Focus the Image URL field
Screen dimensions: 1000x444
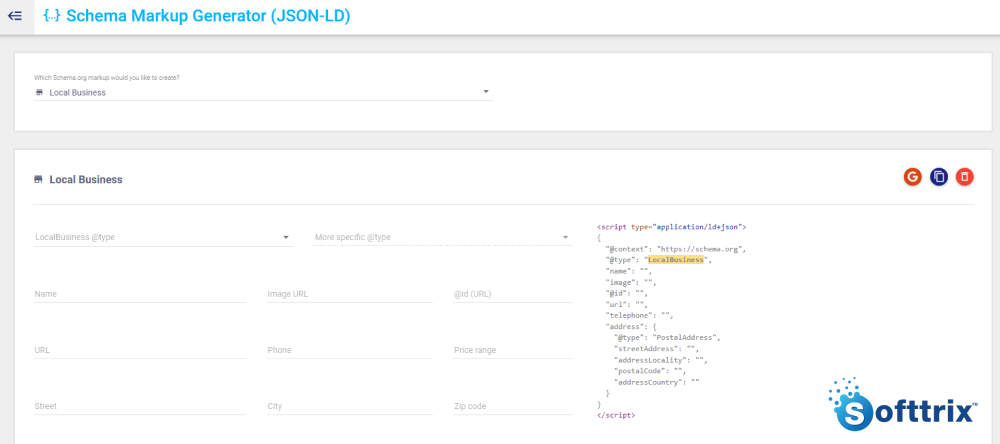[x=349, y=294]
